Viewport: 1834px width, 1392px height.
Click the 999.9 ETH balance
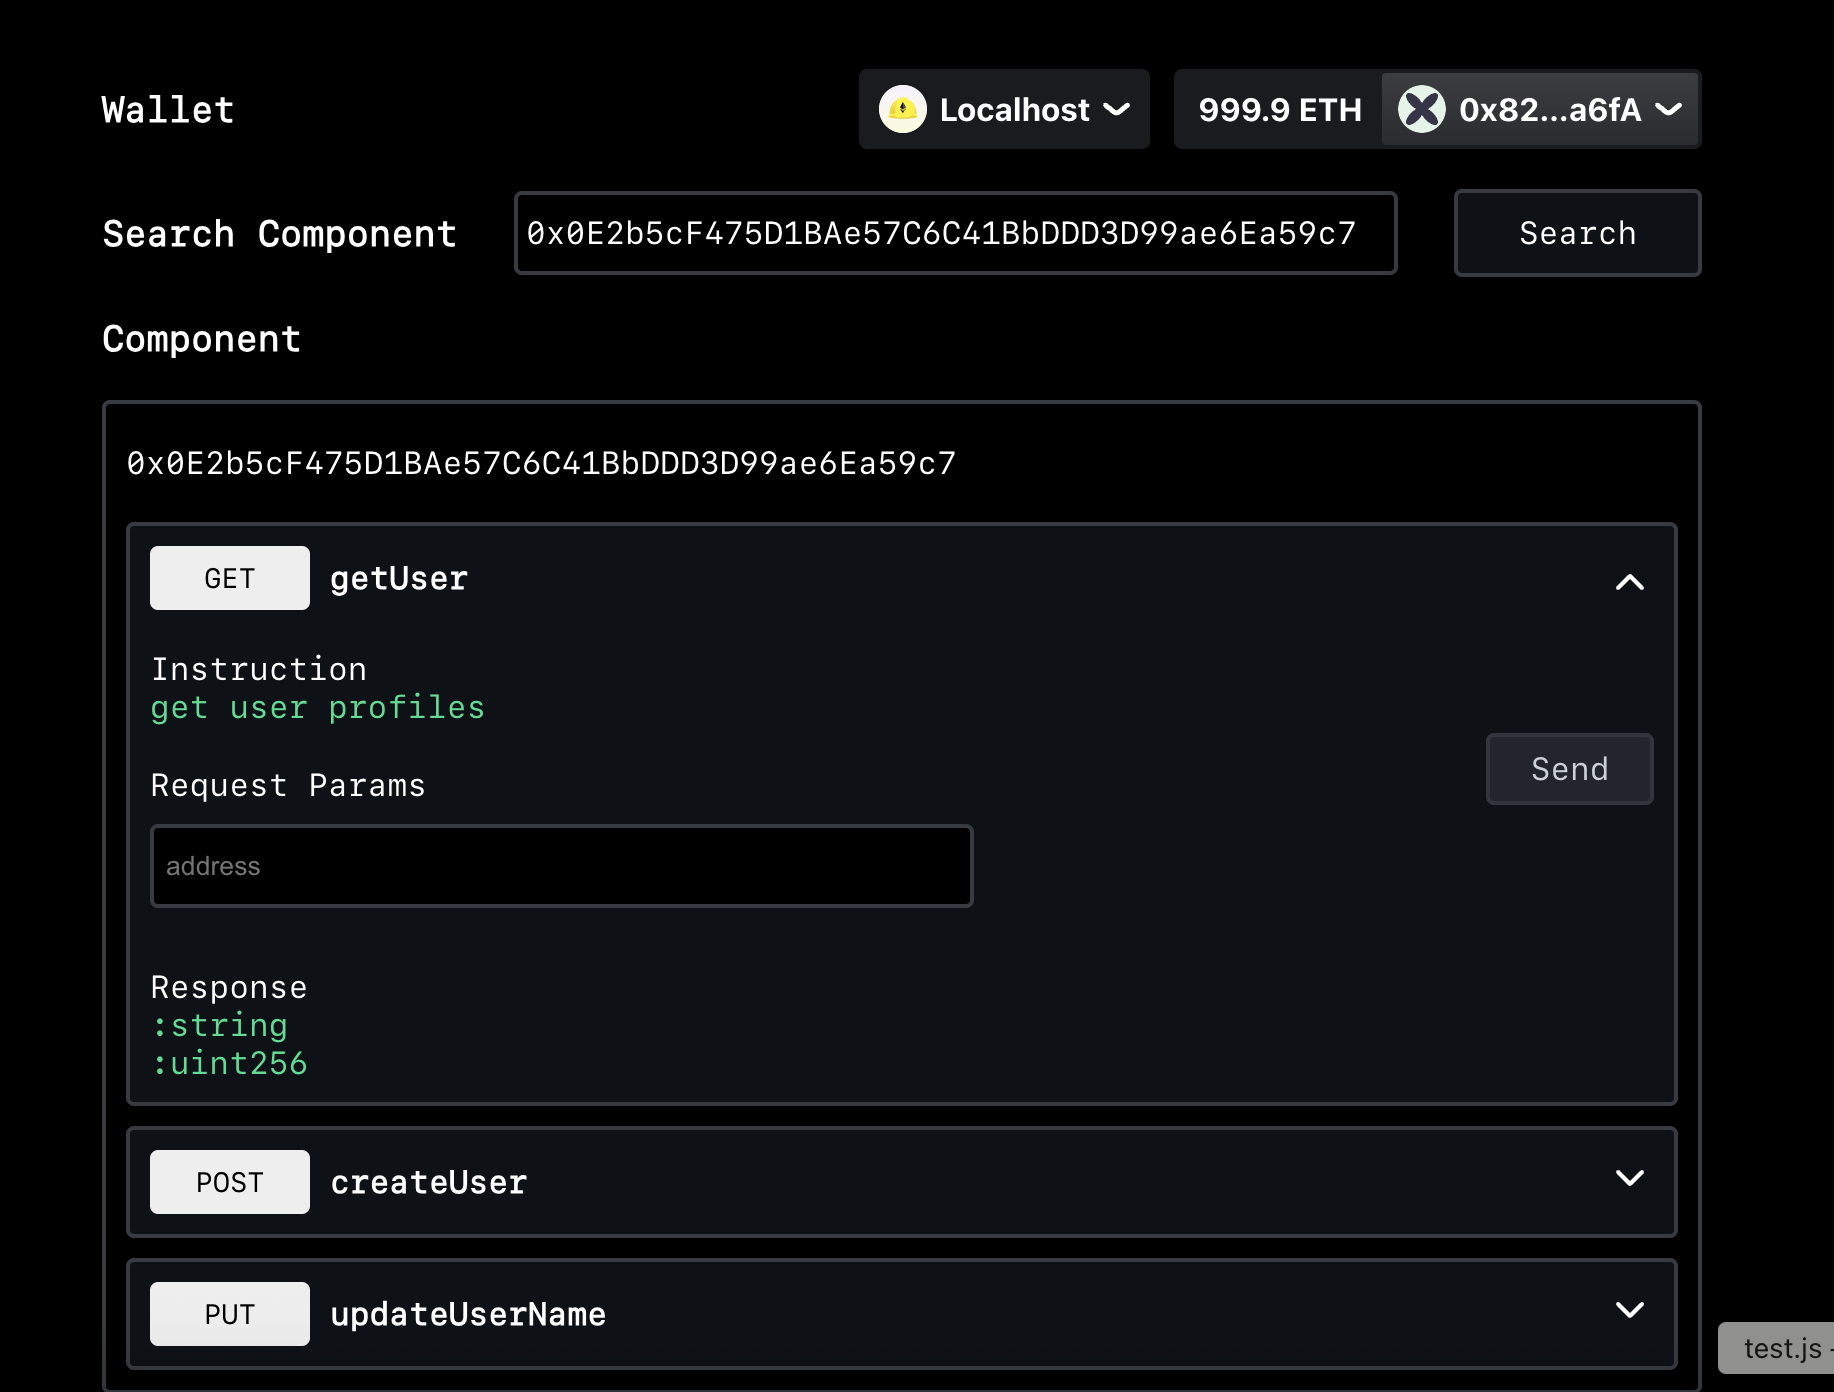1280,109
